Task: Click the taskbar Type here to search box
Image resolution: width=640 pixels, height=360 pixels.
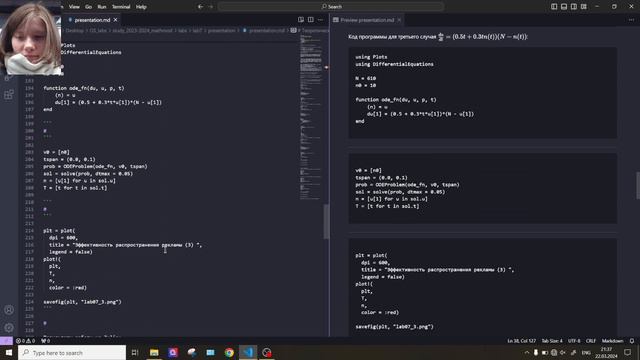Action: click(72, 352)
